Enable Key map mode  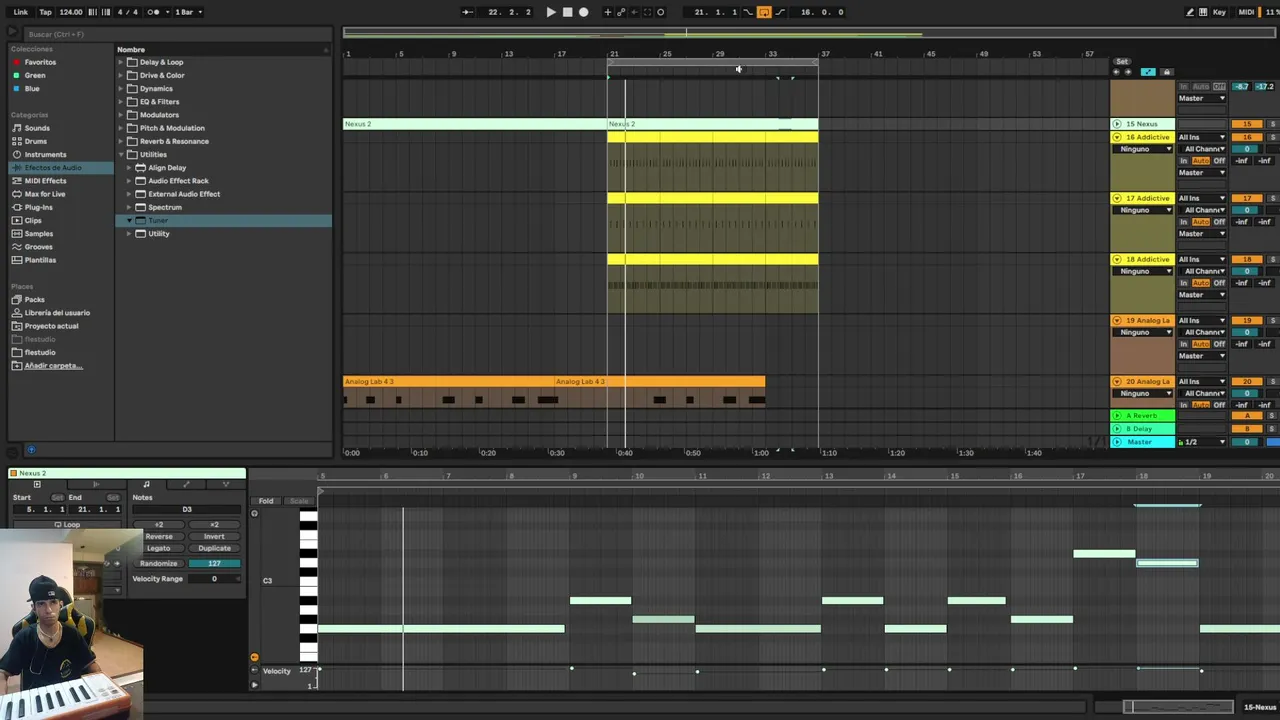coord(1219,12)
